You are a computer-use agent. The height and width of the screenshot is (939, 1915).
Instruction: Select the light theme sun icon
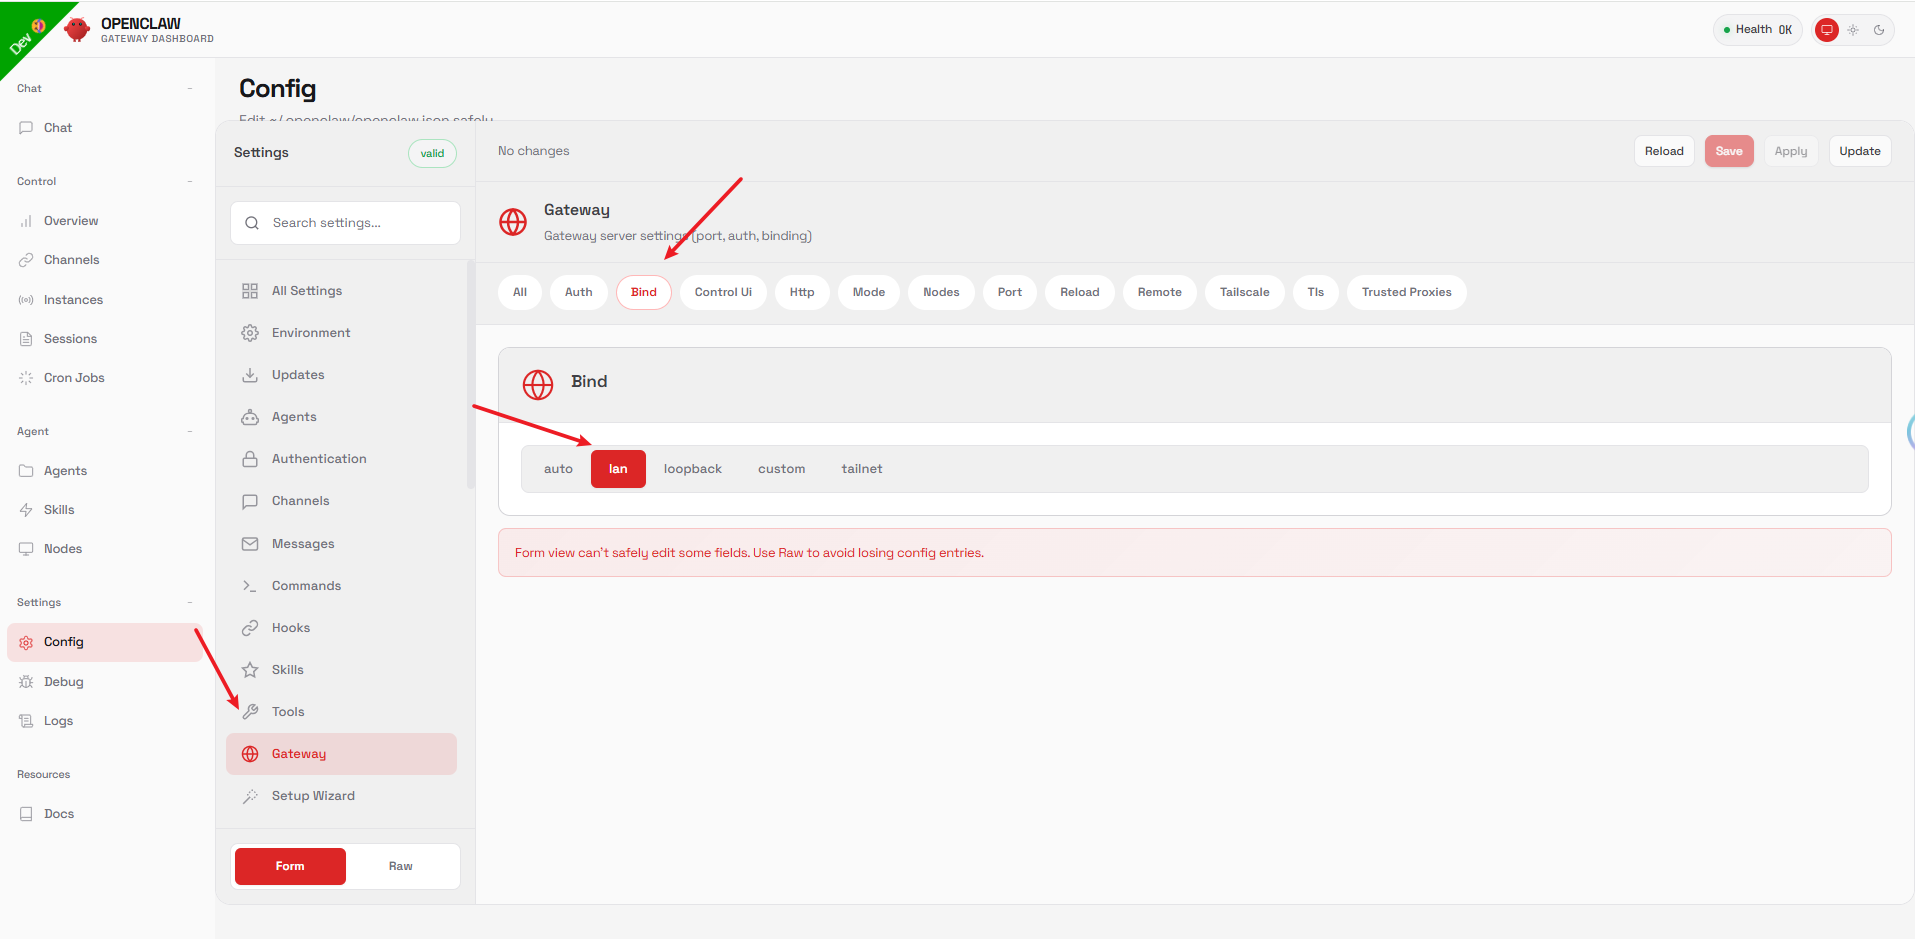(1853, 30)
